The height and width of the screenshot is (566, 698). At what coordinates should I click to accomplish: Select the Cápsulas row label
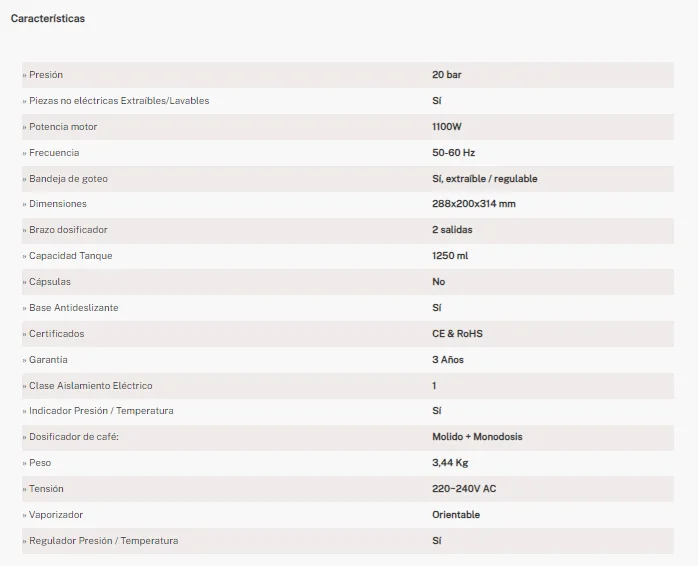[49, 282]
